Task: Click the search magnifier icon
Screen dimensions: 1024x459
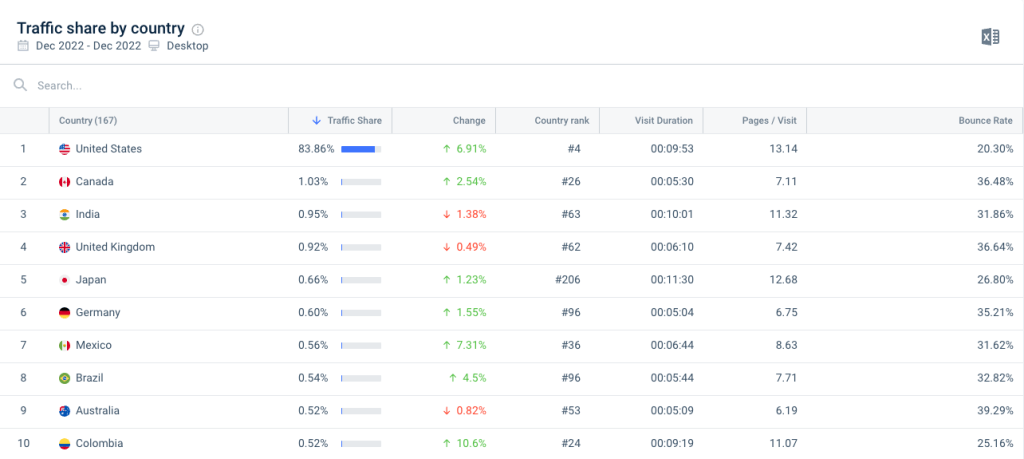Action: point(20,86)
